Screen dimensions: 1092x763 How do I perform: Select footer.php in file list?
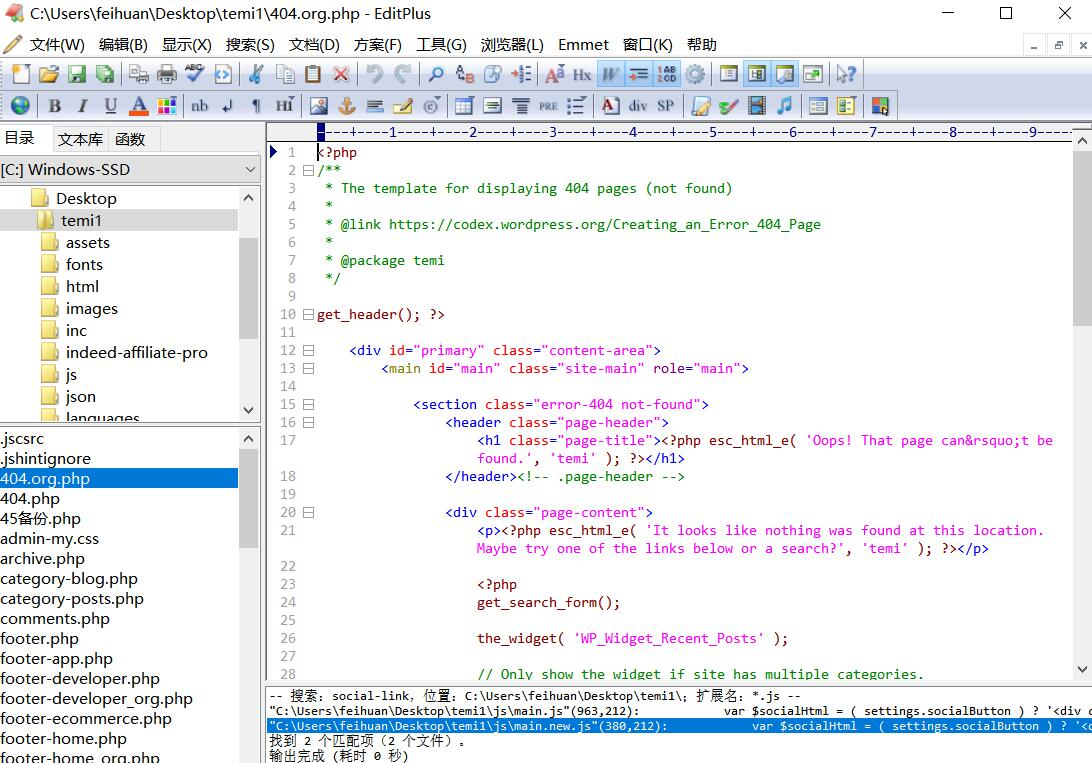click(x=39, y=639)
